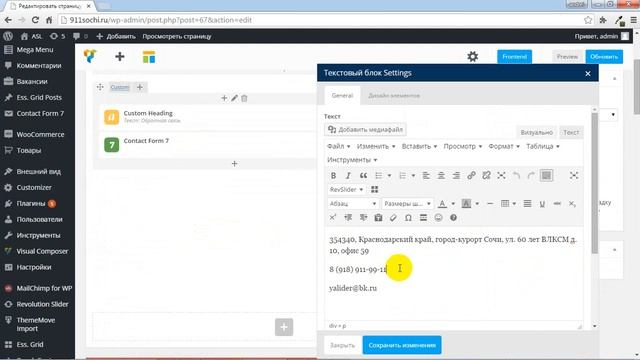Open Visual Composer templates icon
The image size is (640, 360).
(x=149, y=57)
